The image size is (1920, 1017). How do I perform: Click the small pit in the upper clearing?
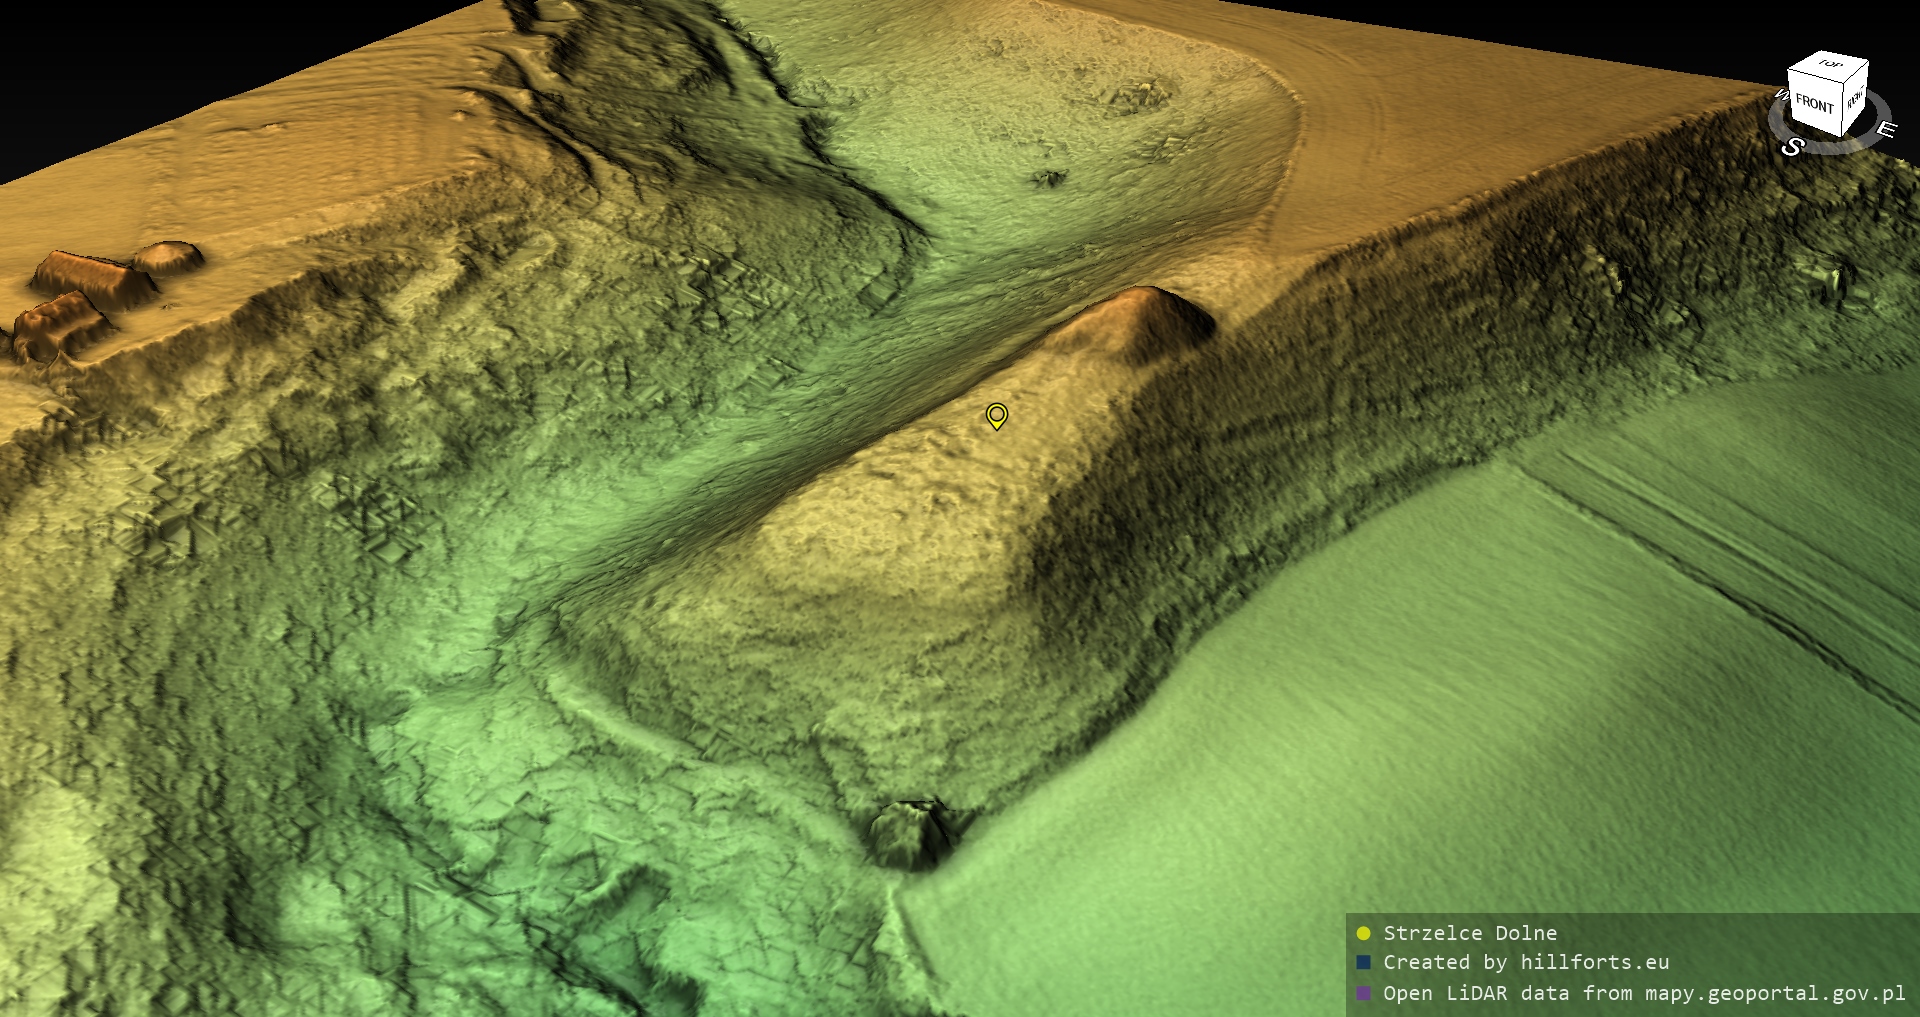(1048, 179)
